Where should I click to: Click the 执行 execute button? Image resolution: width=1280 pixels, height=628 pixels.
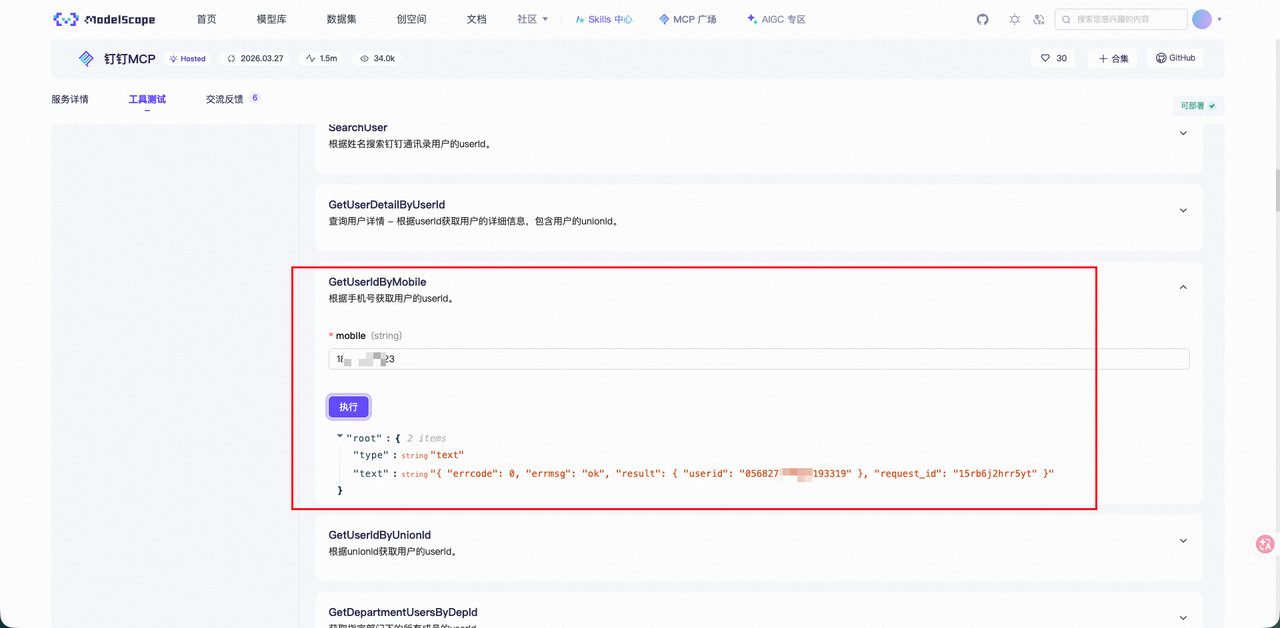(348, 407)
